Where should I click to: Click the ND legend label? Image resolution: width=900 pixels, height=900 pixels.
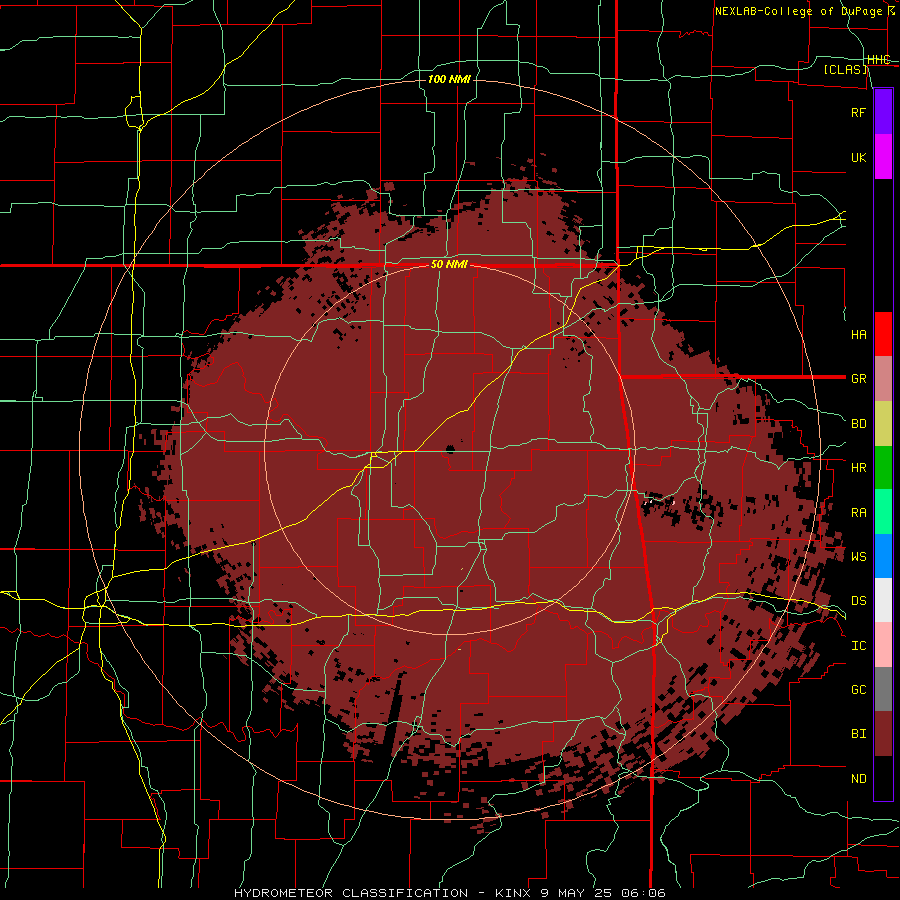point(858,779)
